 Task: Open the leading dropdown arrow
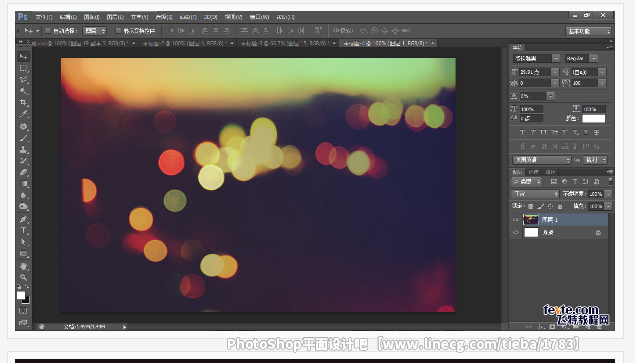click(602, 72)
